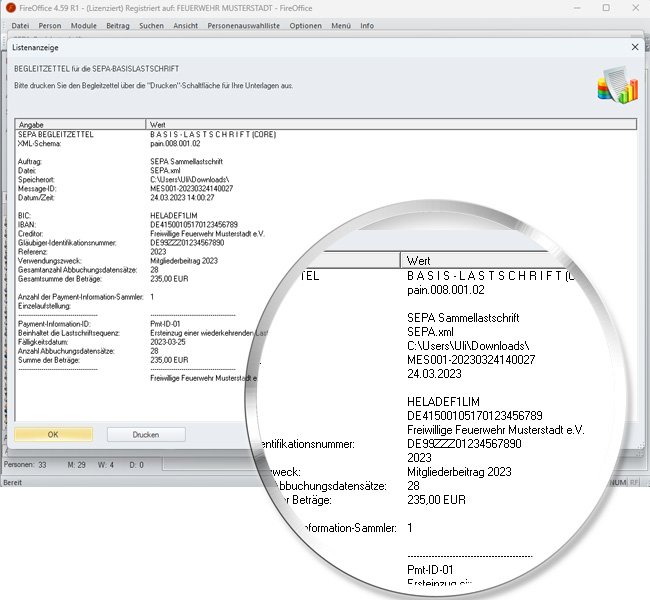The width and height of the screenshot is (650, 600).
Task: Open the Optionen menu
Action: 306,25
